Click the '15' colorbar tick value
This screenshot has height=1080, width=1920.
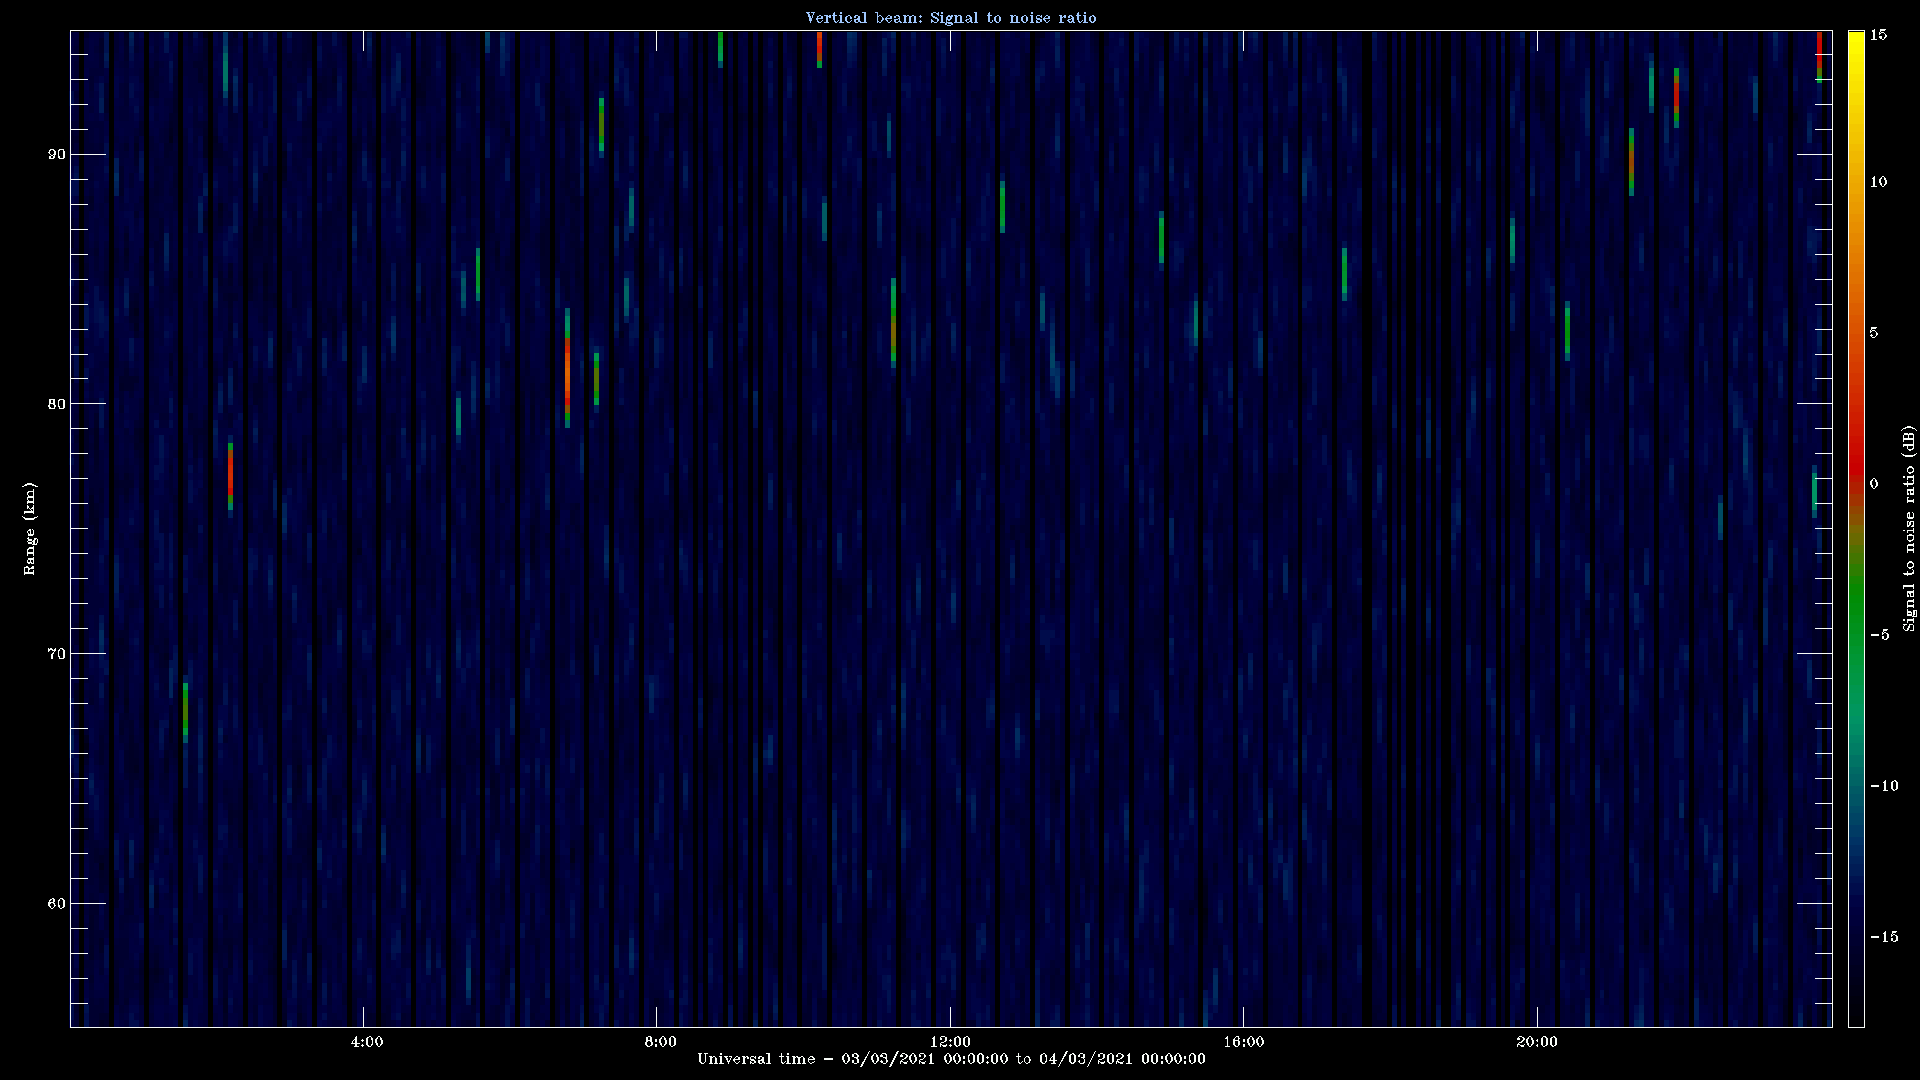pos(1878,35)
